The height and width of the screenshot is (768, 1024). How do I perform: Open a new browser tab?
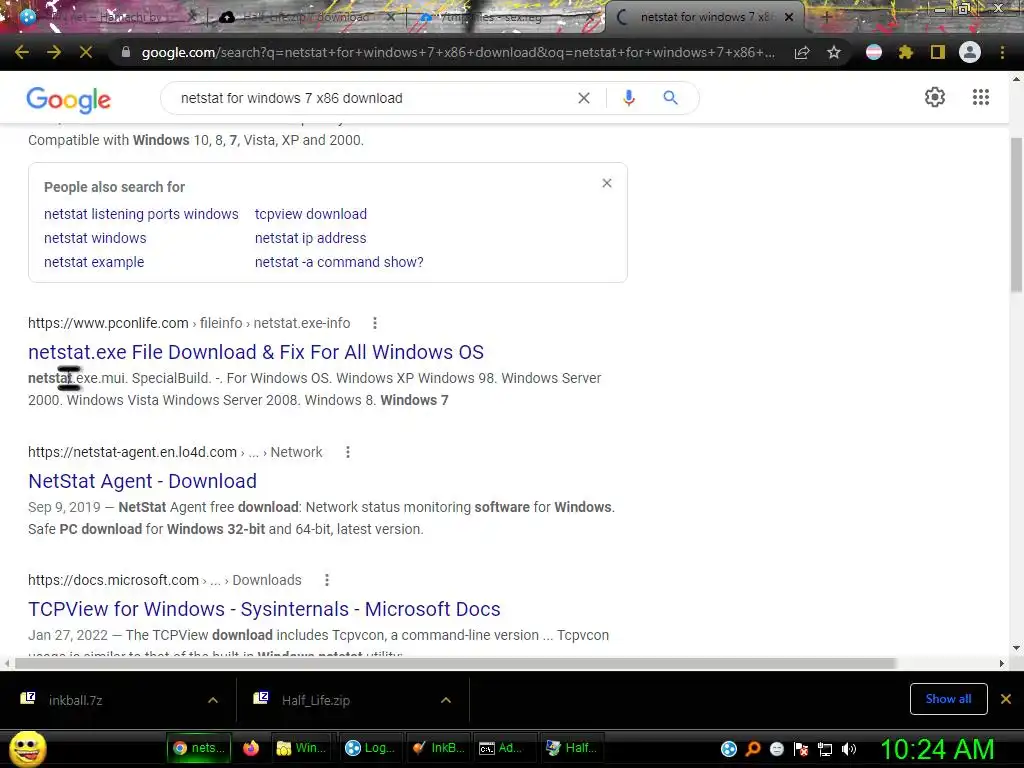(x=827, y=18)
